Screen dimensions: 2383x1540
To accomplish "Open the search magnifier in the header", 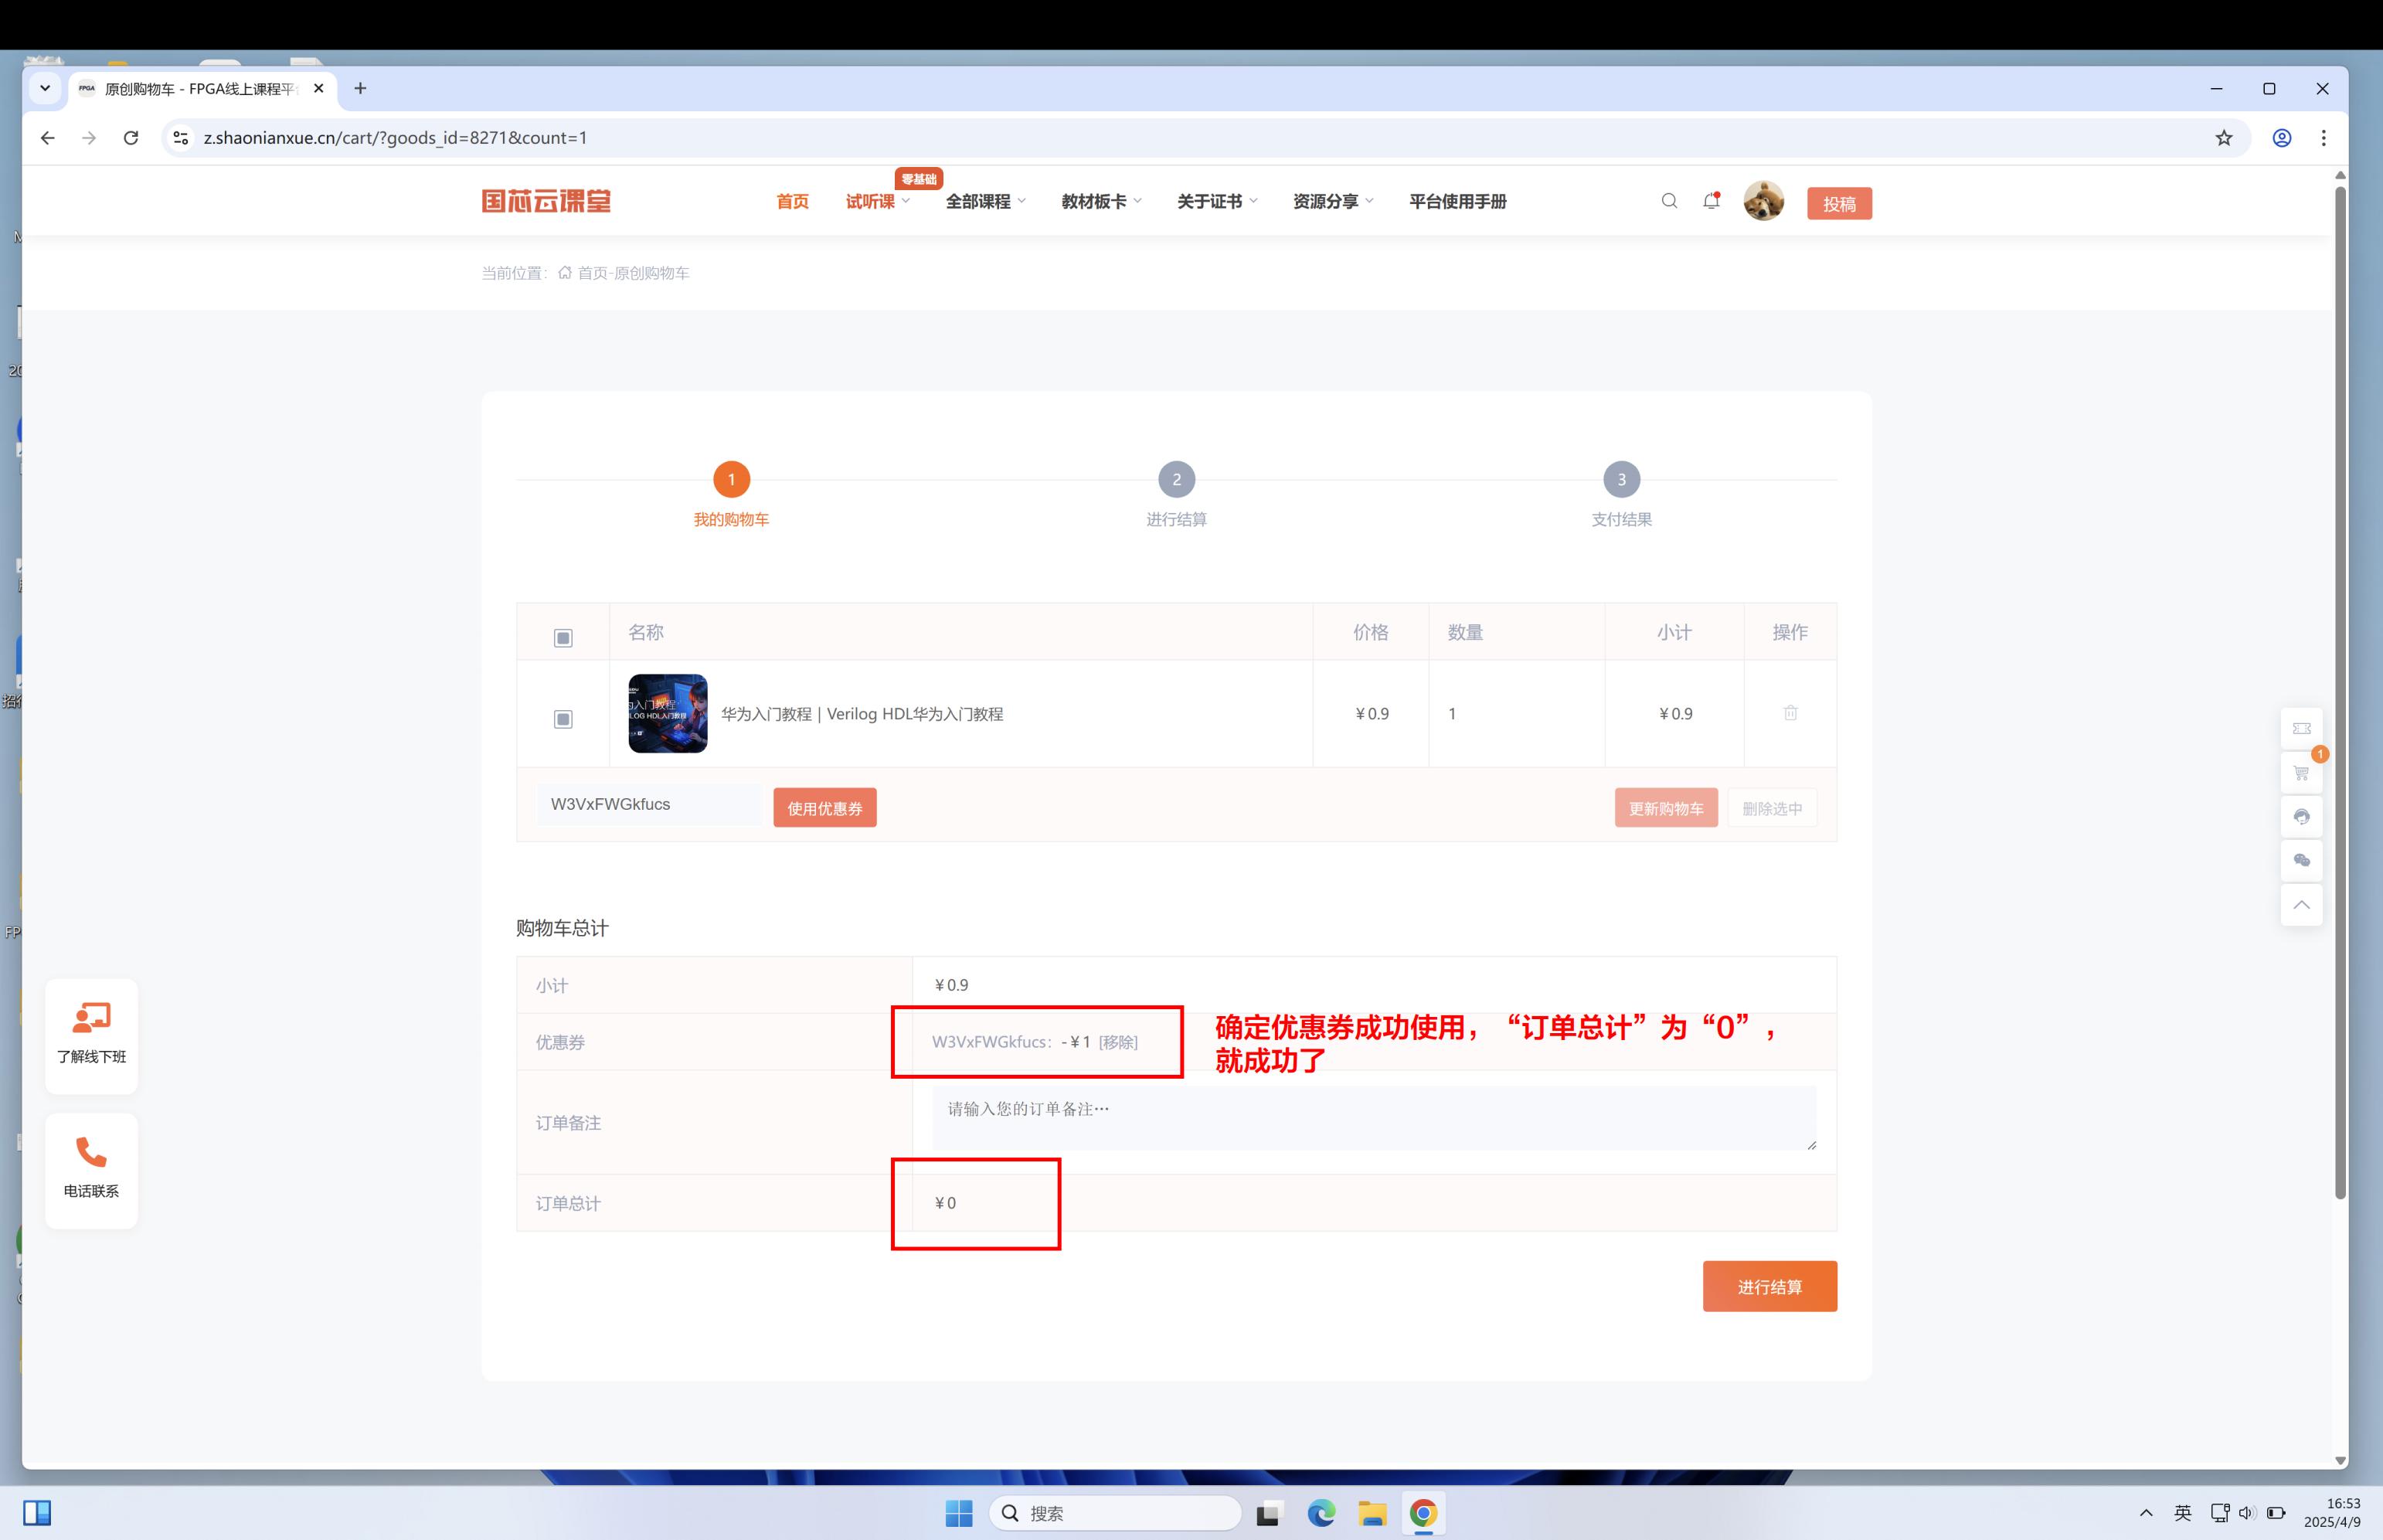I will 1668,200.
